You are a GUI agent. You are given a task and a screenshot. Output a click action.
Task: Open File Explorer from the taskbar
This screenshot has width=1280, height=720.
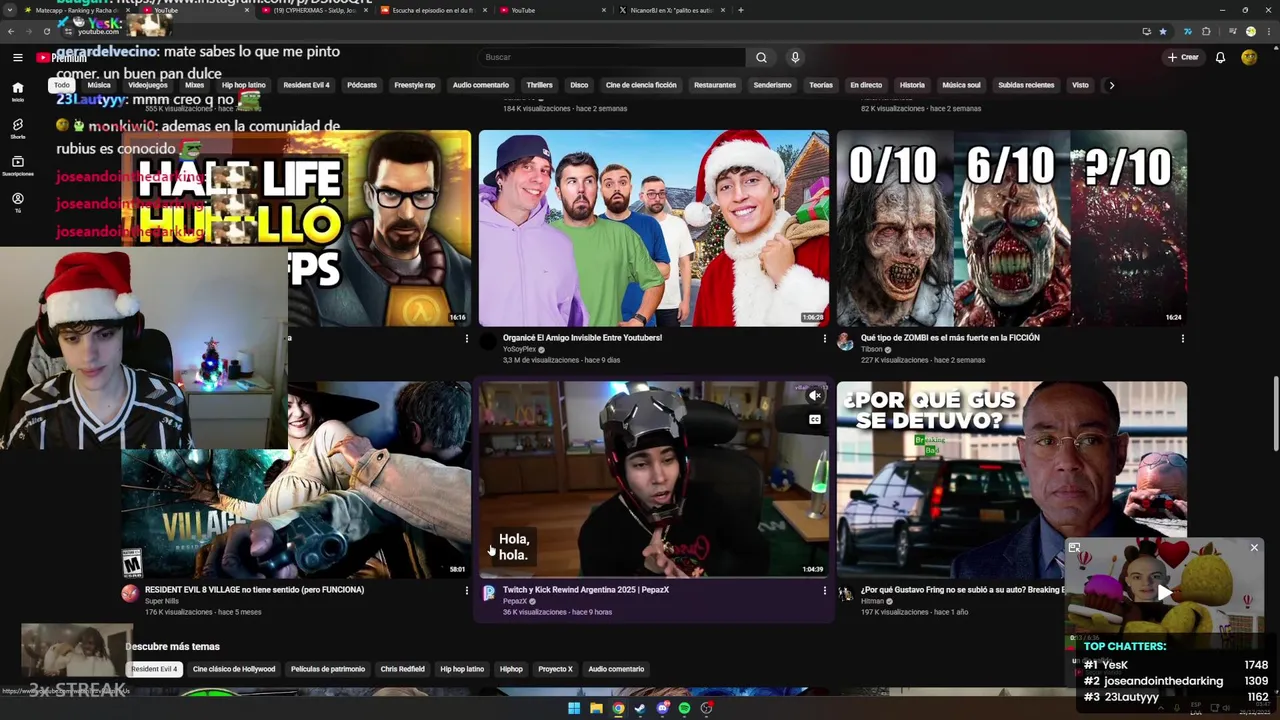pyautogui.click(x=596, y=708)
